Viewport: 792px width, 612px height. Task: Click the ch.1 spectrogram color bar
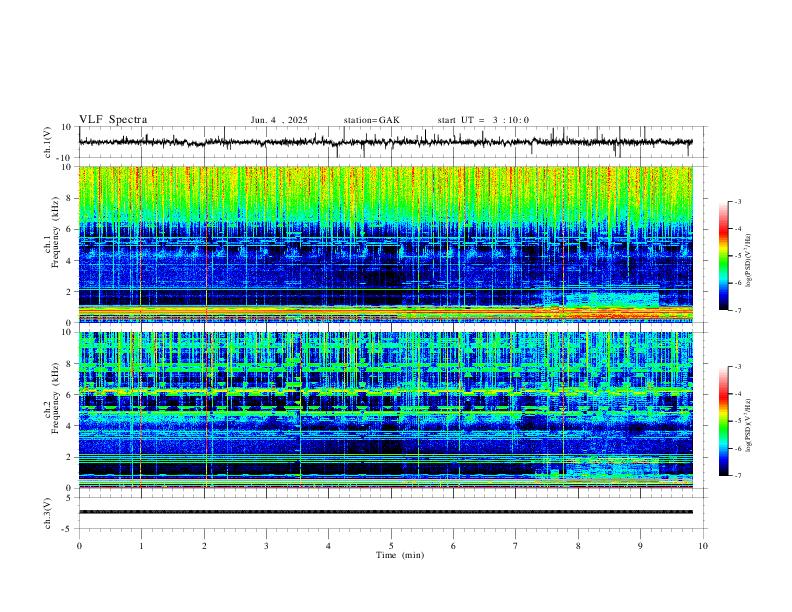click(x=723, y=256)
